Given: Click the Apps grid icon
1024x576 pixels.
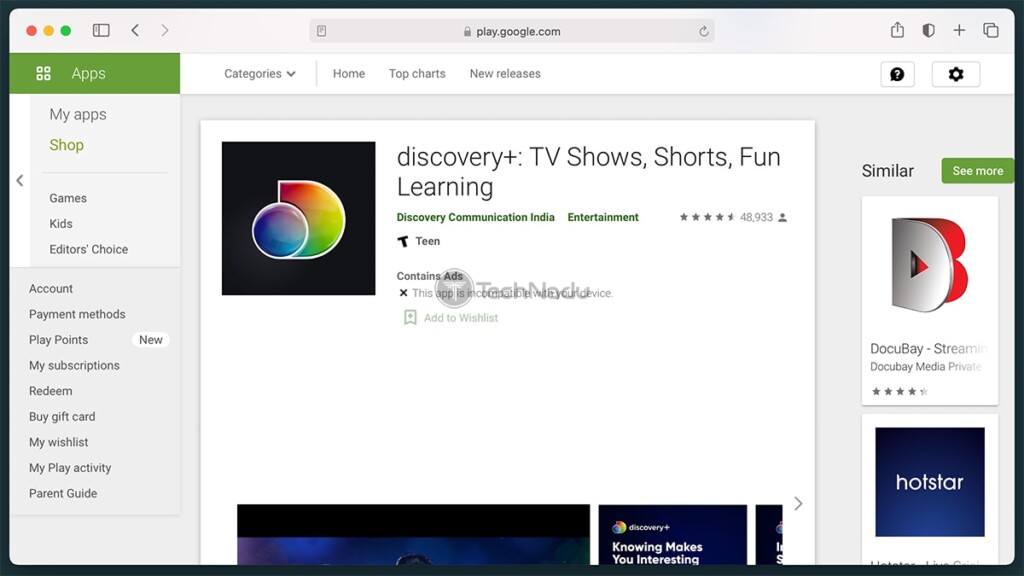Looking at the screenshot, I should (43, 74).
